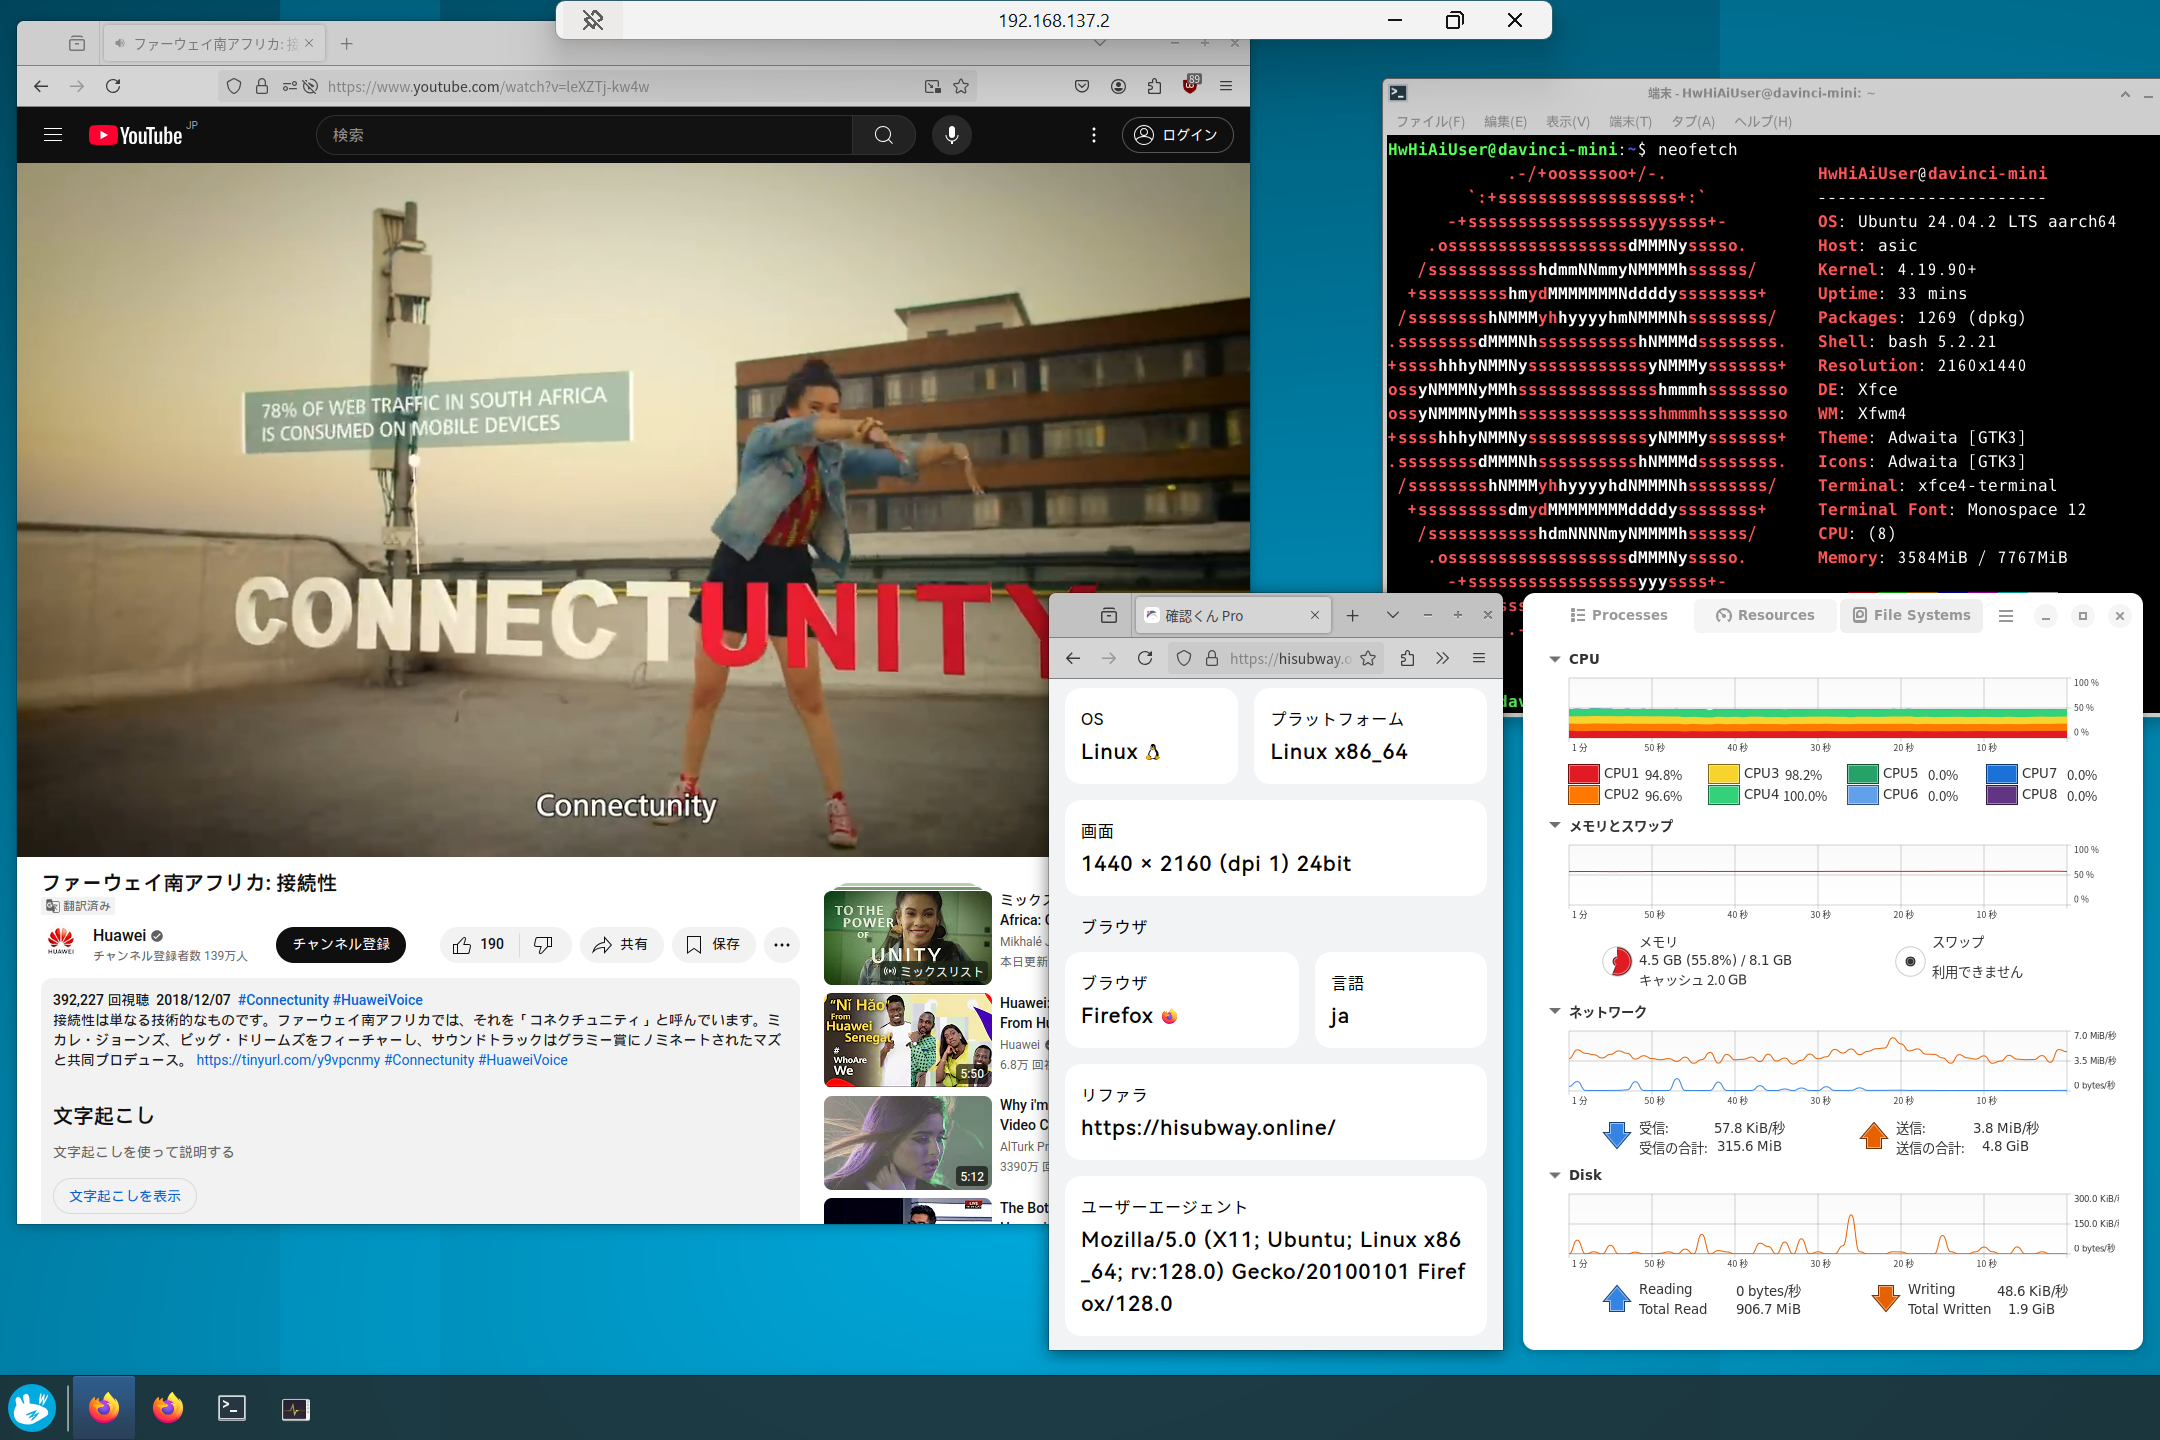Bookmark hisubway page with star icon
The height and width of the screenshot is (1440, 2160).
[x=1368, y=658]
